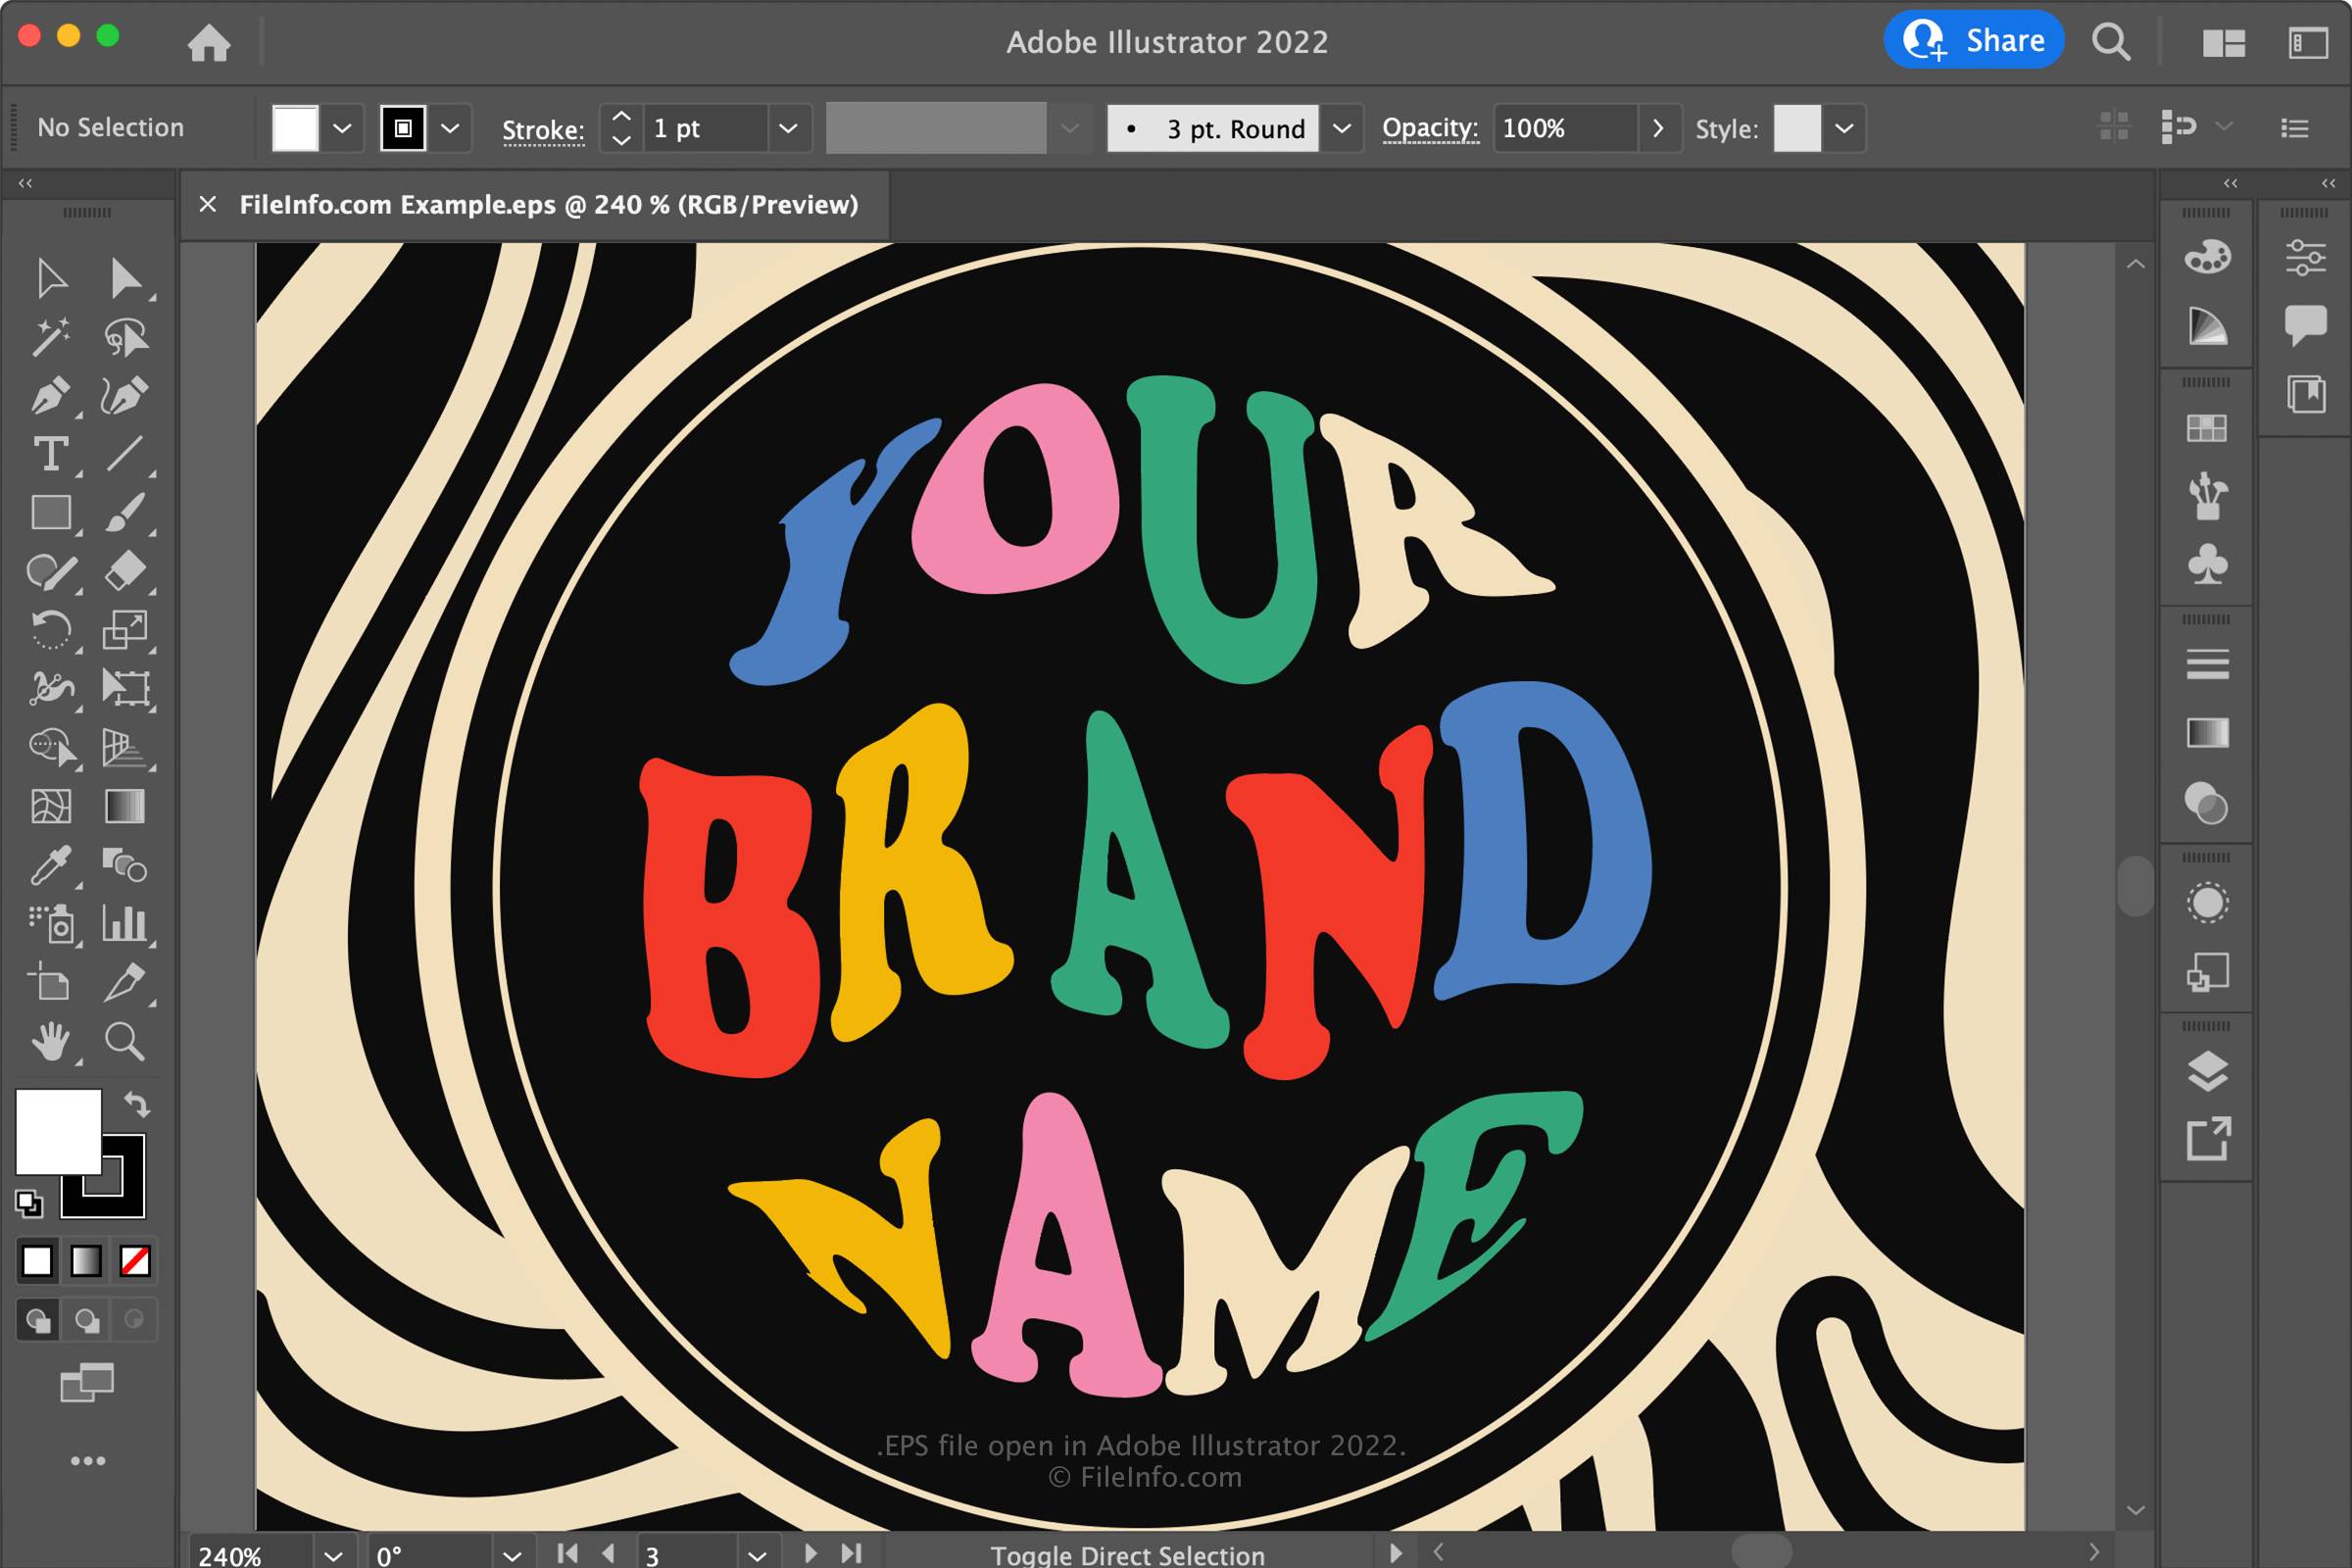Activate the Zoom tool
The image size is (2352, 1568).
tap(125, 1042)
